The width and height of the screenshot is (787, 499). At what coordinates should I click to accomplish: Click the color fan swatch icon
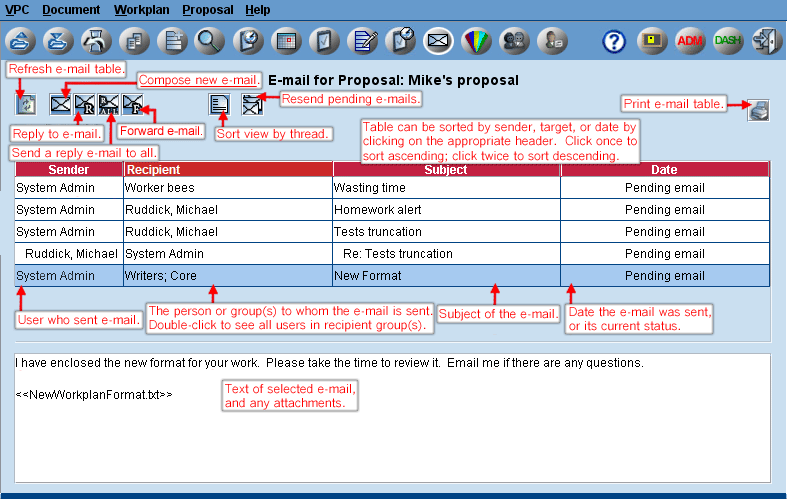(476, 41)
